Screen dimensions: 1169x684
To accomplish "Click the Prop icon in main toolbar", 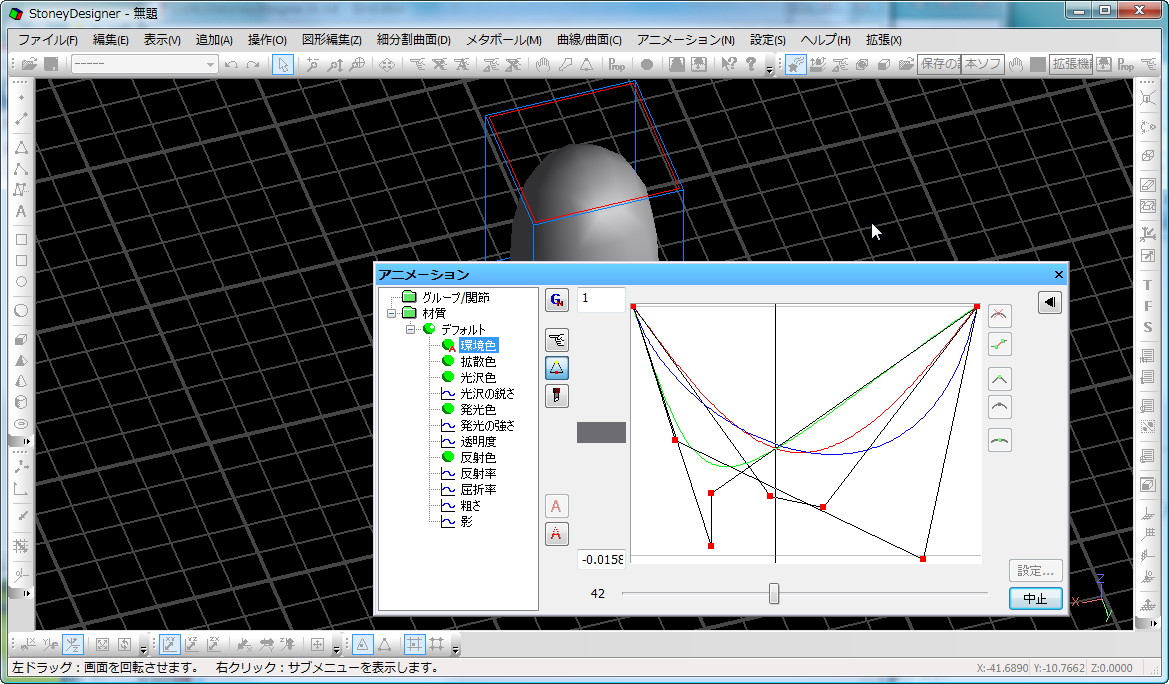I will click(616, 64).
